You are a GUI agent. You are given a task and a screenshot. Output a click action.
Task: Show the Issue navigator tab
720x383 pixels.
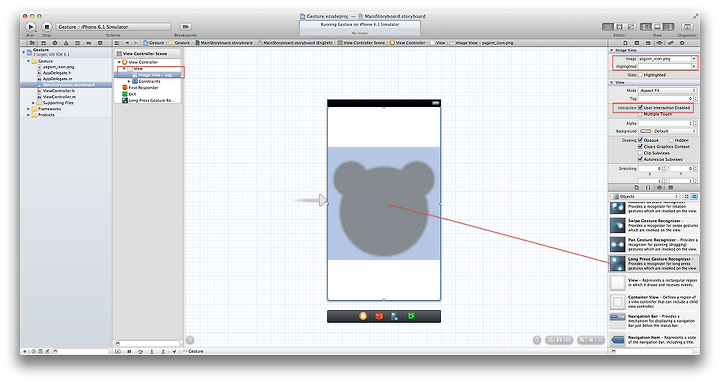pyautogui.click(x=66, y=43)
